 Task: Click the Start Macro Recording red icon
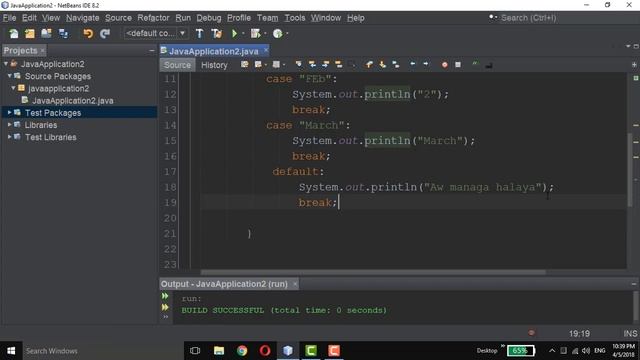coord(444,64)
